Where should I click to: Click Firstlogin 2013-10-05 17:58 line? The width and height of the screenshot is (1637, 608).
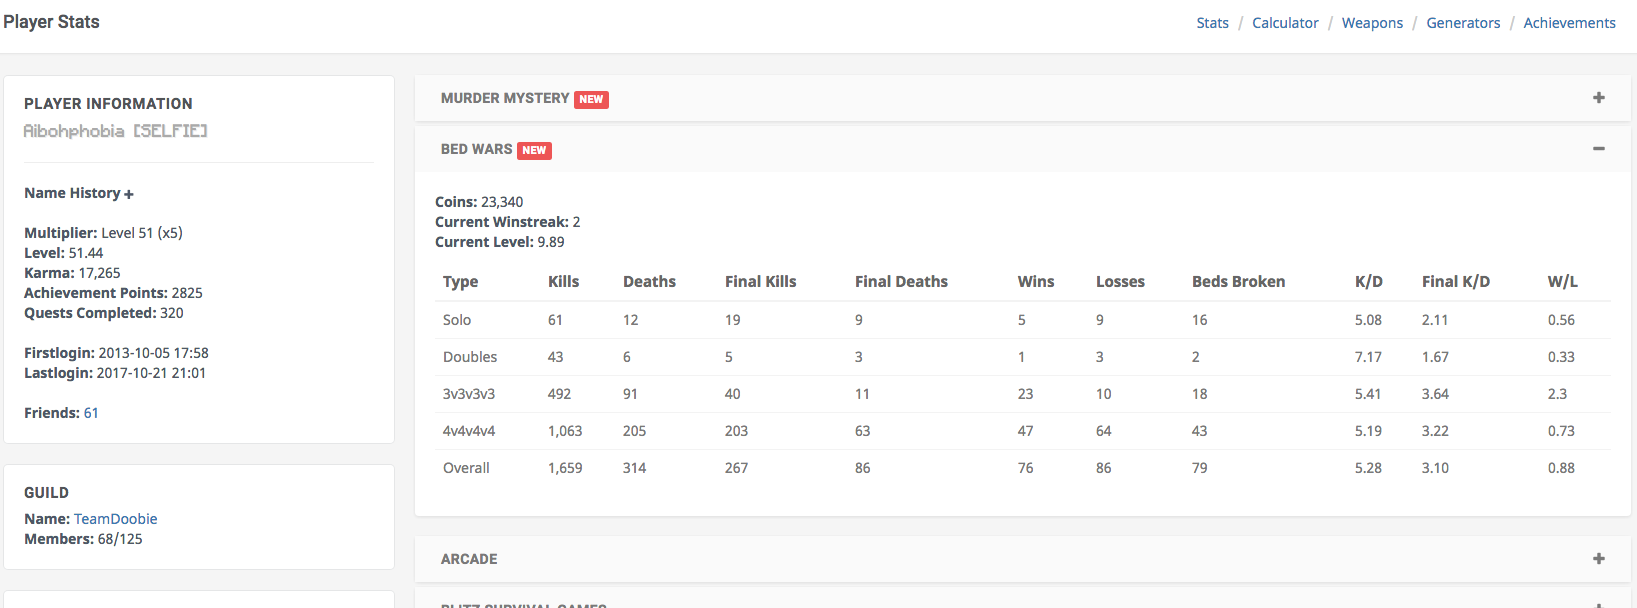[116, 353]
